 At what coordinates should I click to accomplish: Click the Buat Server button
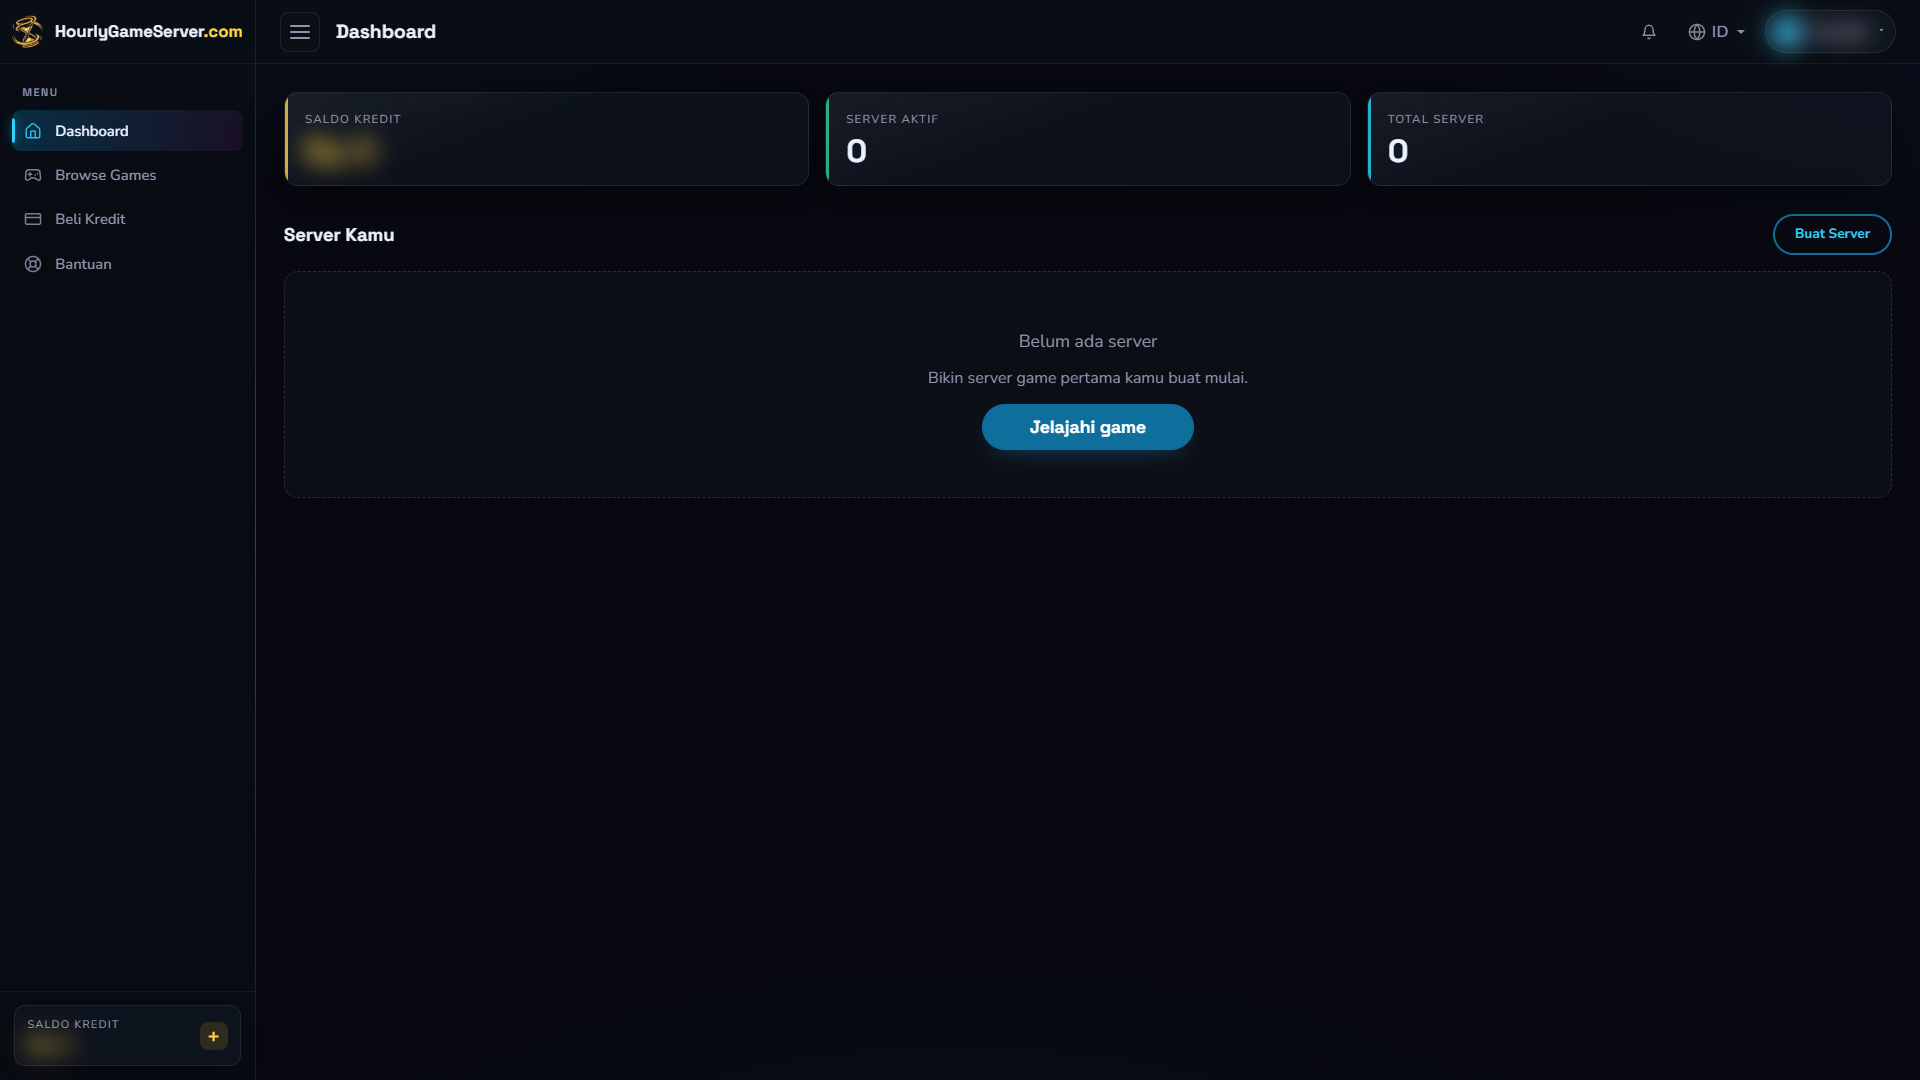[x=1831, y=234]
